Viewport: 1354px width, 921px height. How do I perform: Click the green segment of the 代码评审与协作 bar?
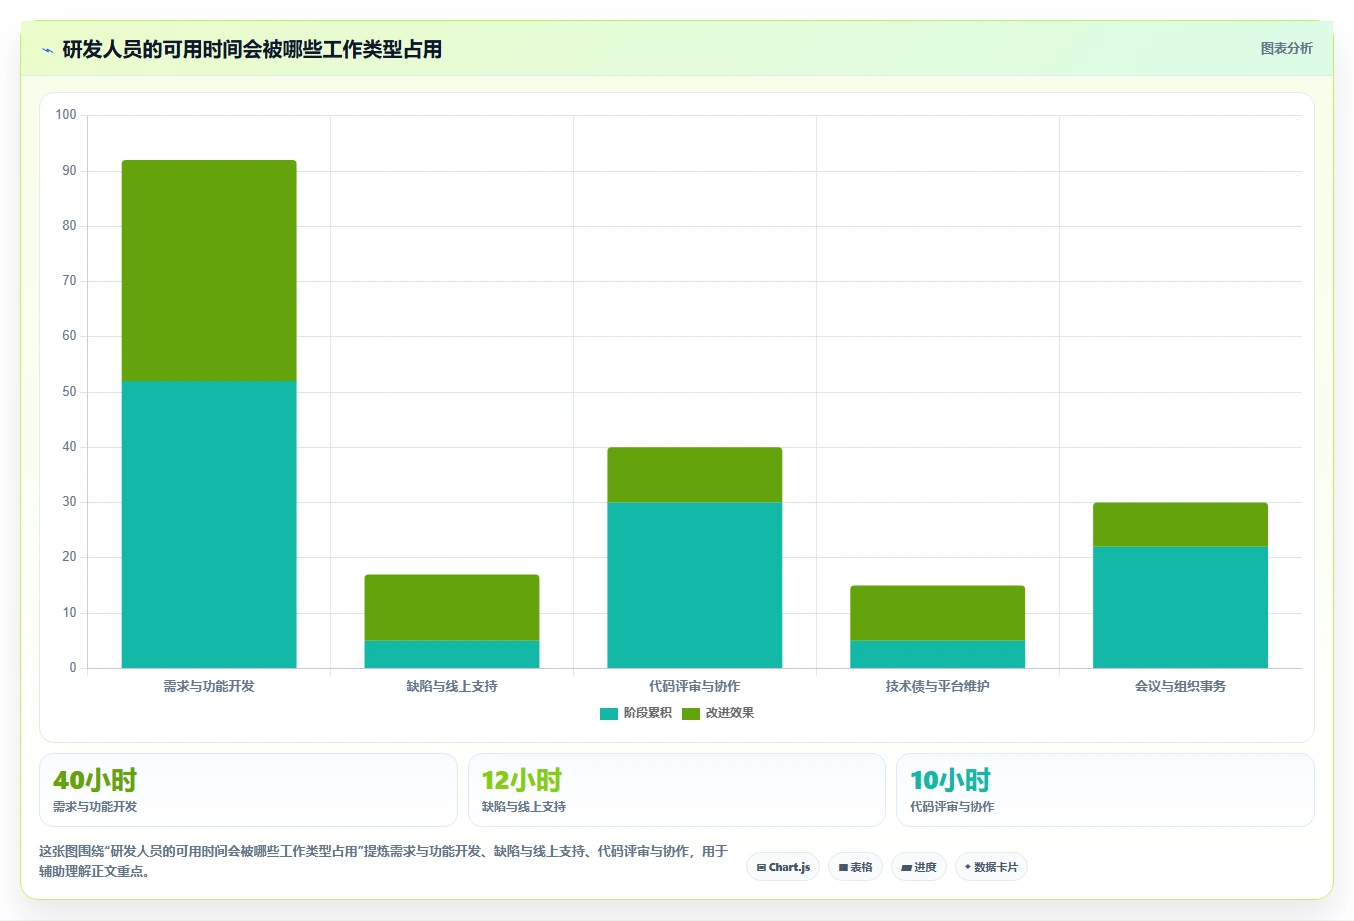coord(695,475)
